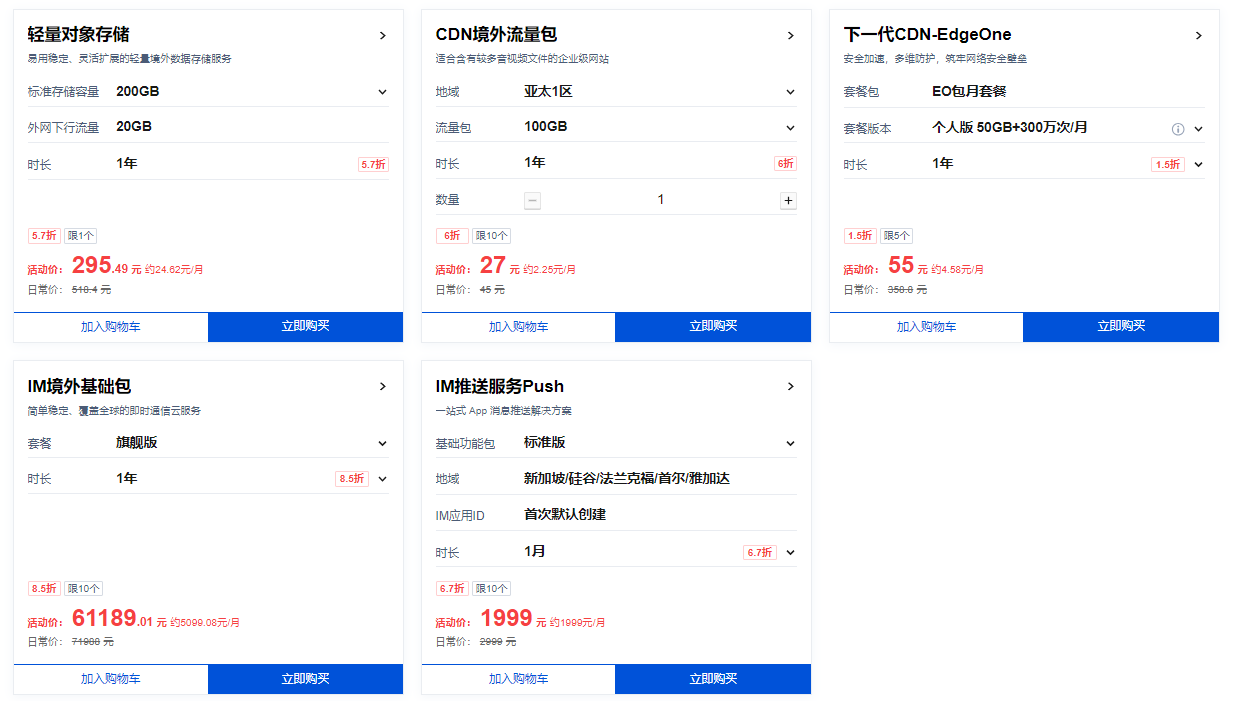This screenshot has height=701, width=1240.
Task: Click the 限10个 badge on CDN境外流量包
Action: [490, 235]
